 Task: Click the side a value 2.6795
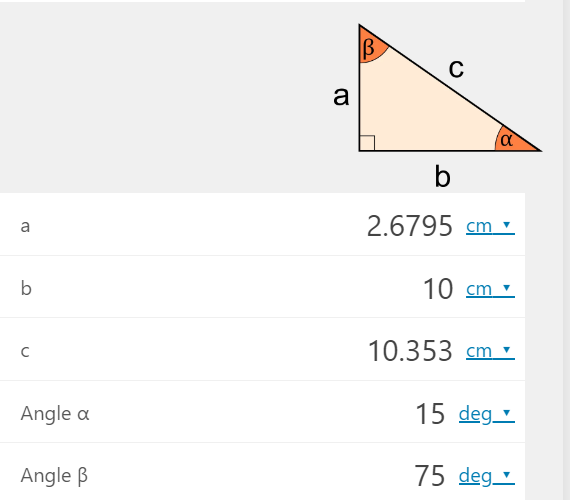pyautogui.click(x=410, y=226)
